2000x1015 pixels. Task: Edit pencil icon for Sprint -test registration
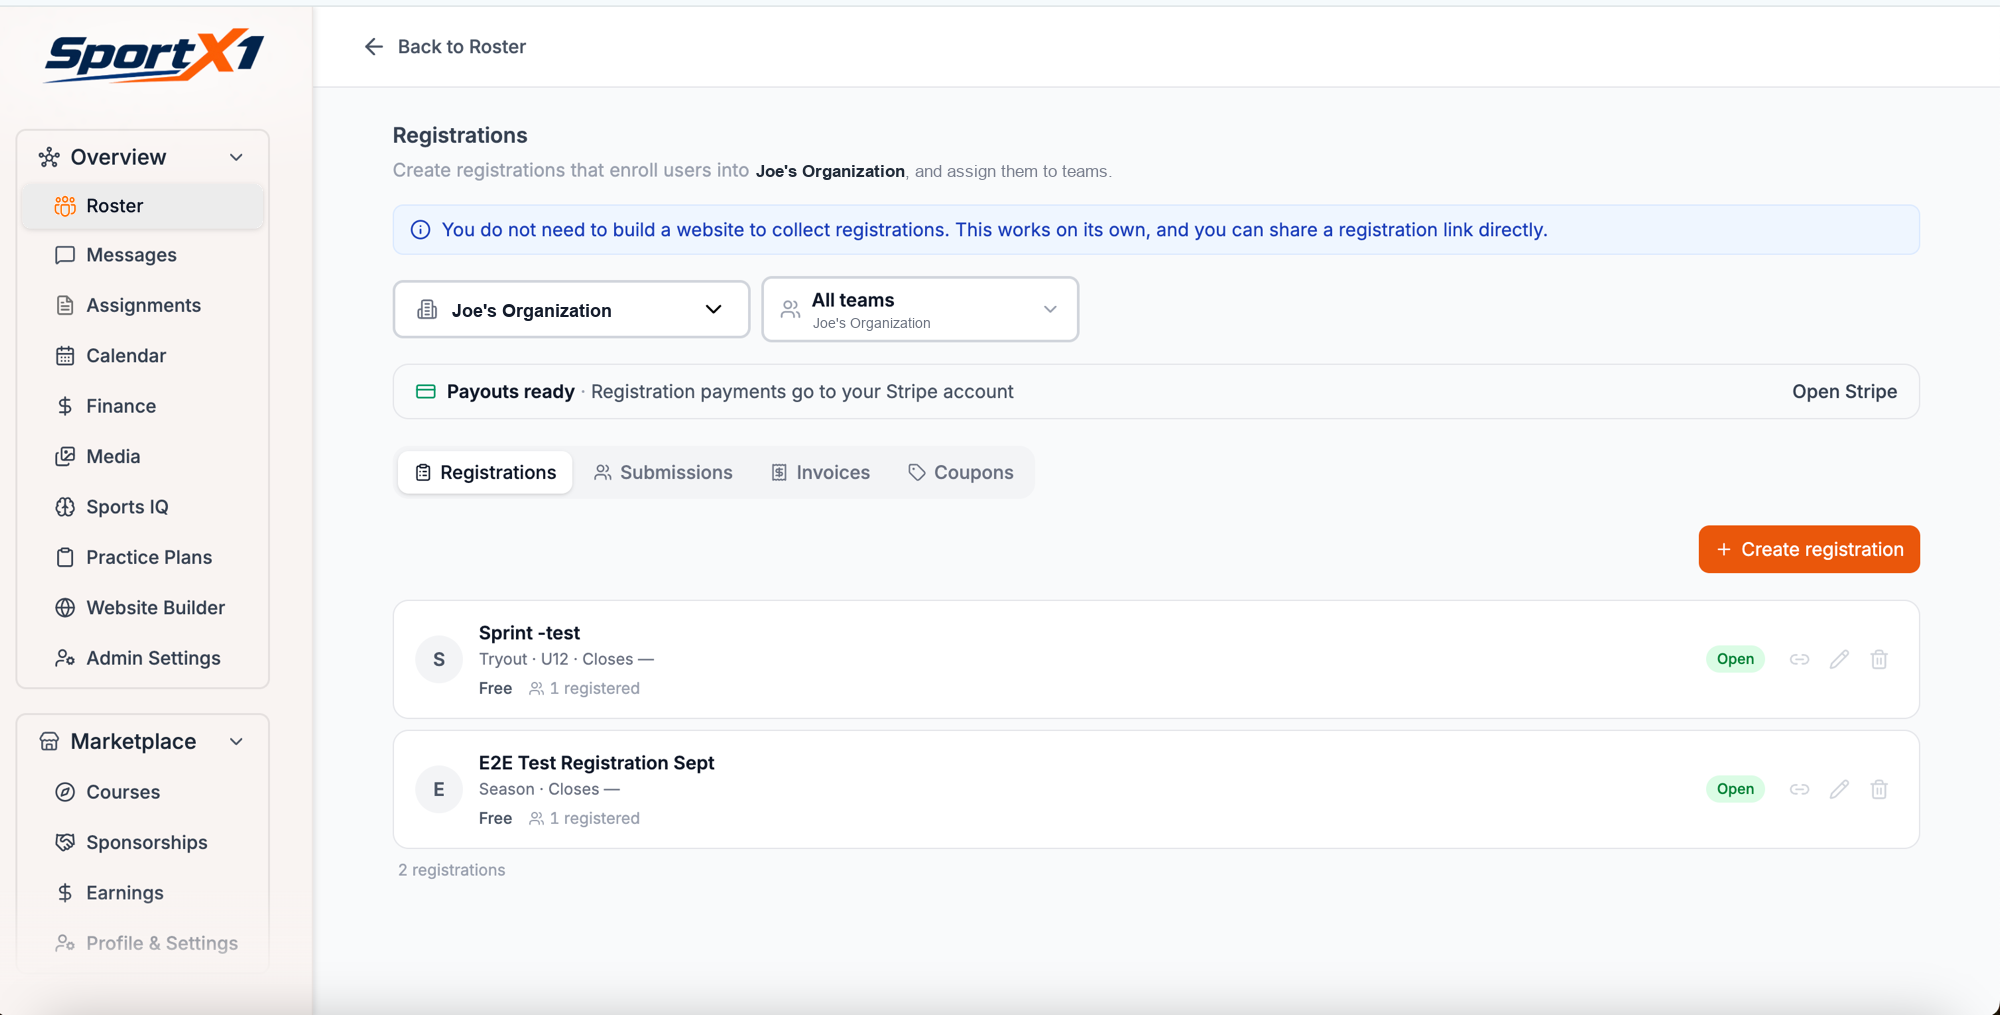[1839, 659]
